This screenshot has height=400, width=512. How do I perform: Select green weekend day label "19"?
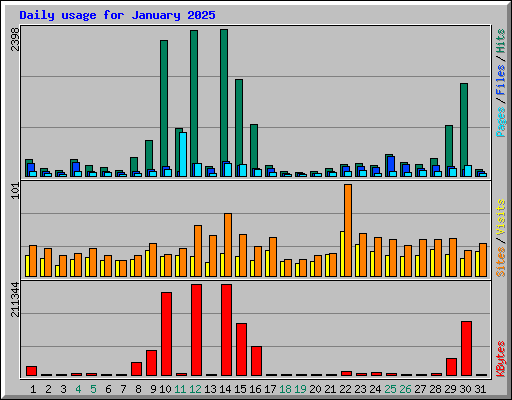tap(300, 389)
